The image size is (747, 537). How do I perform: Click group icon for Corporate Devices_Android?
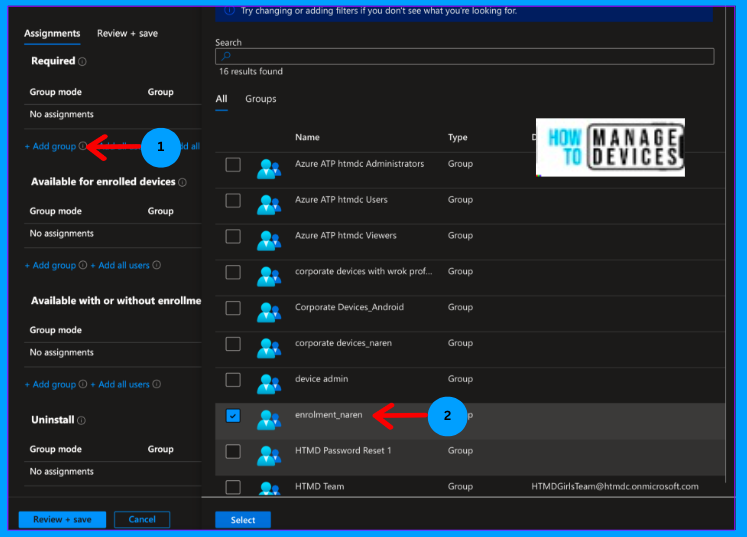269,312
